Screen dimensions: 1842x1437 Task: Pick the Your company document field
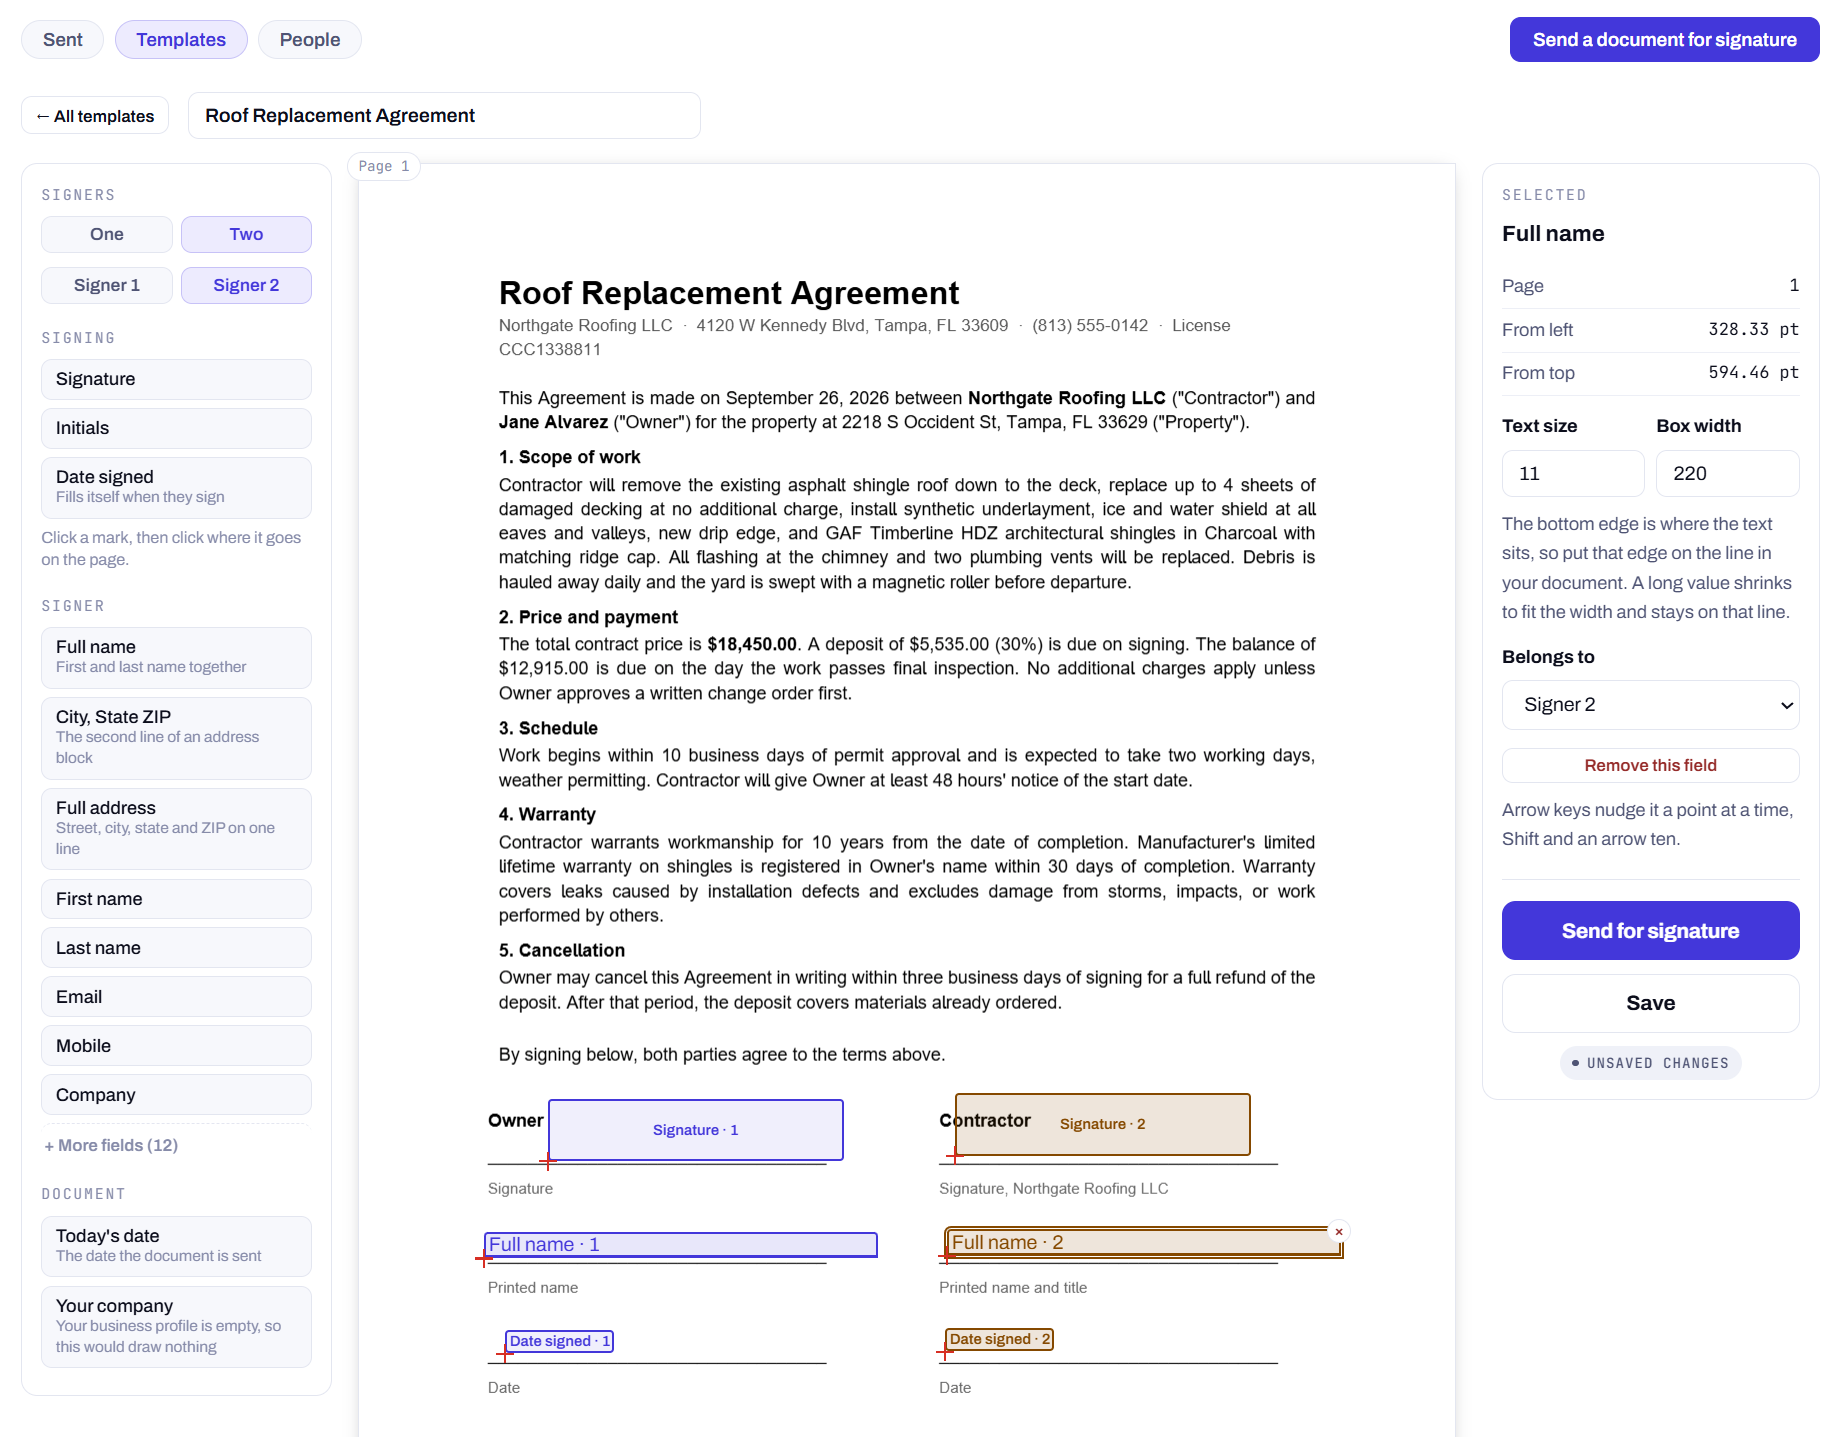click(176, 1327)
